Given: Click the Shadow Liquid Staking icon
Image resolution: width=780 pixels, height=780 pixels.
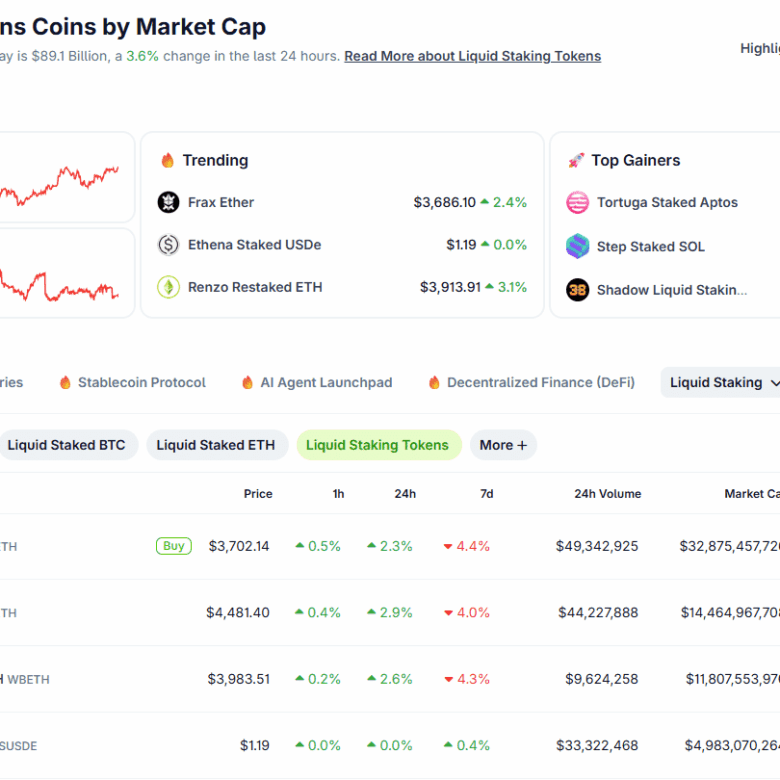Looking at the screenshot, I should [x=577, y=290].
